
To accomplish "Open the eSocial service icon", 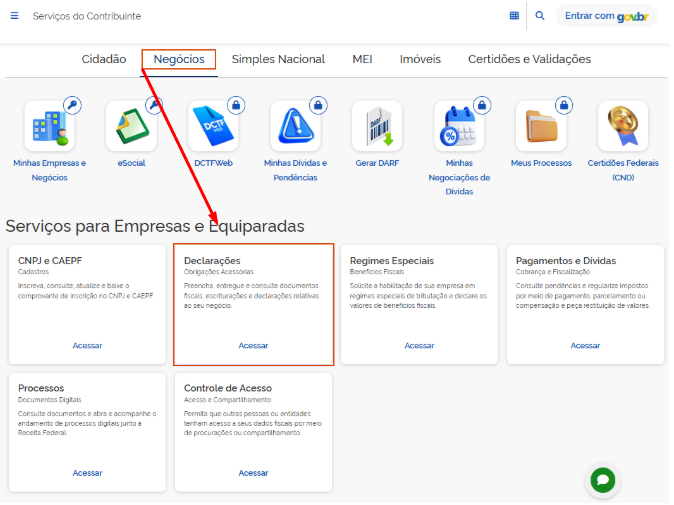I will (131, 127).
